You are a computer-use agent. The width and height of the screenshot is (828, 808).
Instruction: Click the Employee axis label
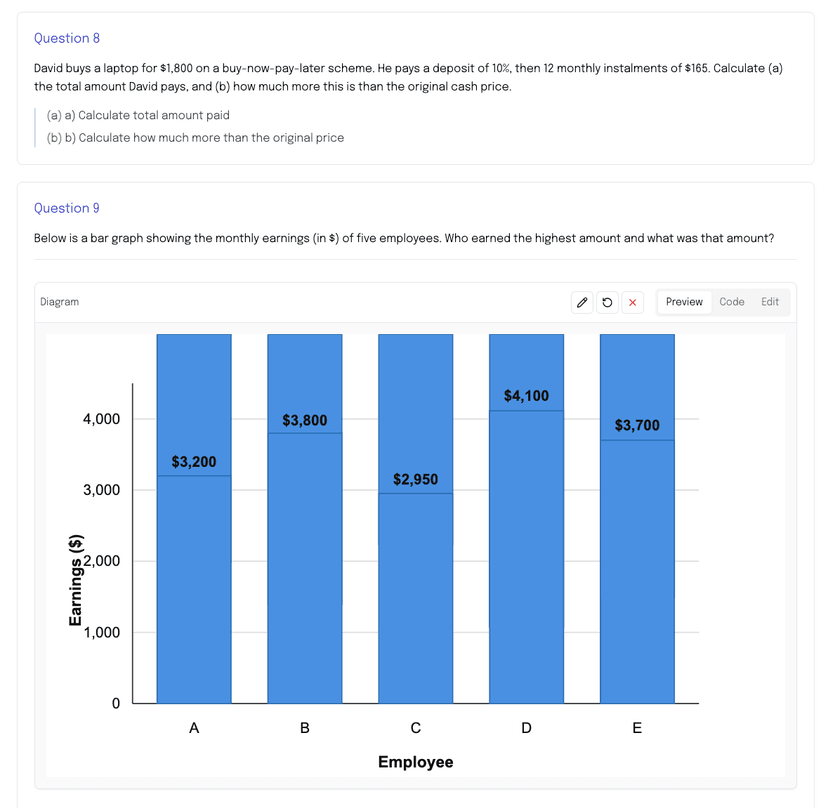[x=415, y=761]
